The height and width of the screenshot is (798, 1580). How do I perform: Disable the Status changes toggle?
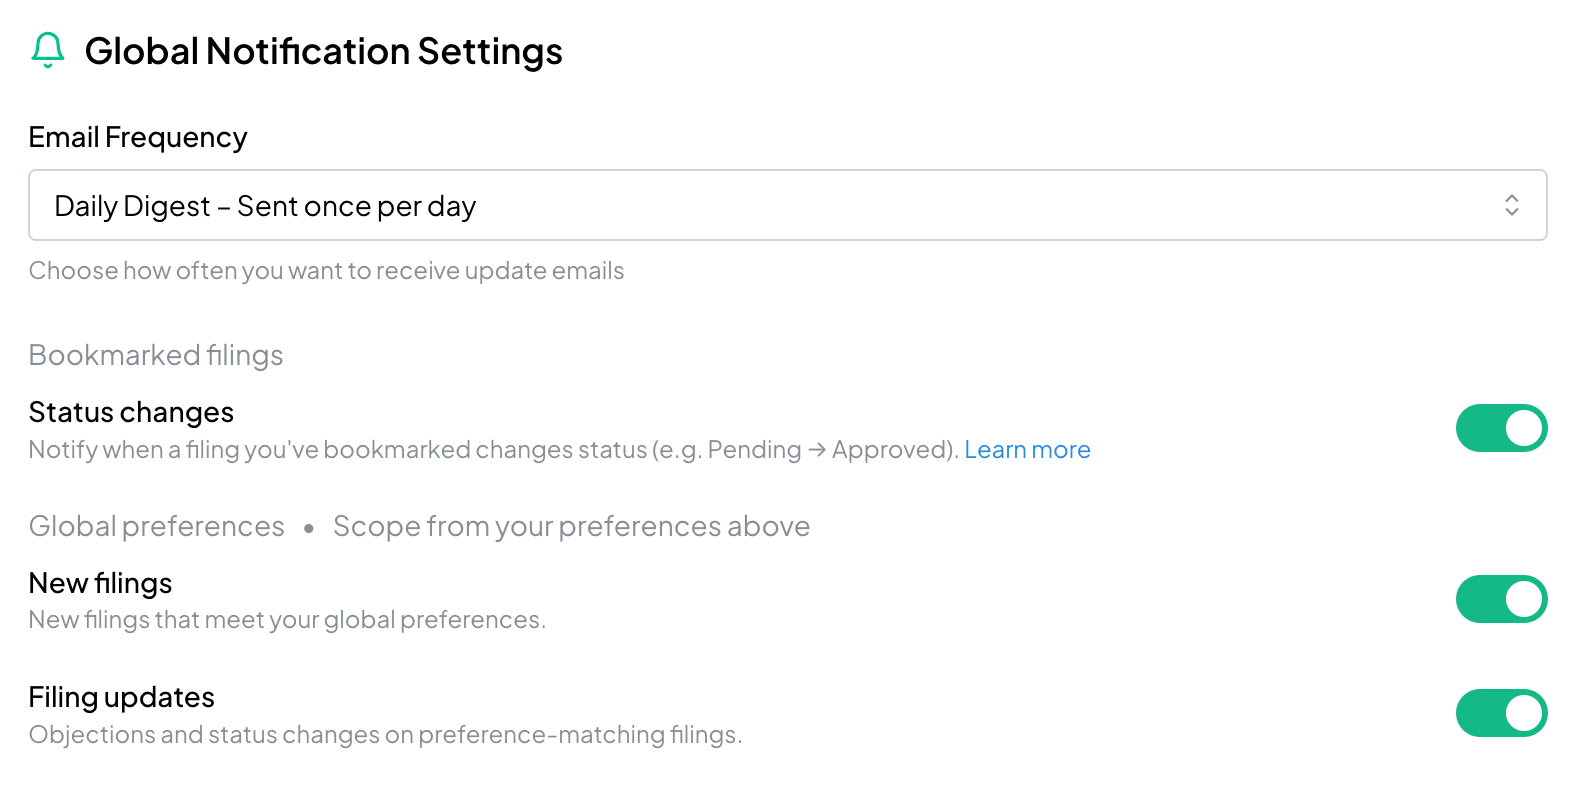click(1501, 428)
